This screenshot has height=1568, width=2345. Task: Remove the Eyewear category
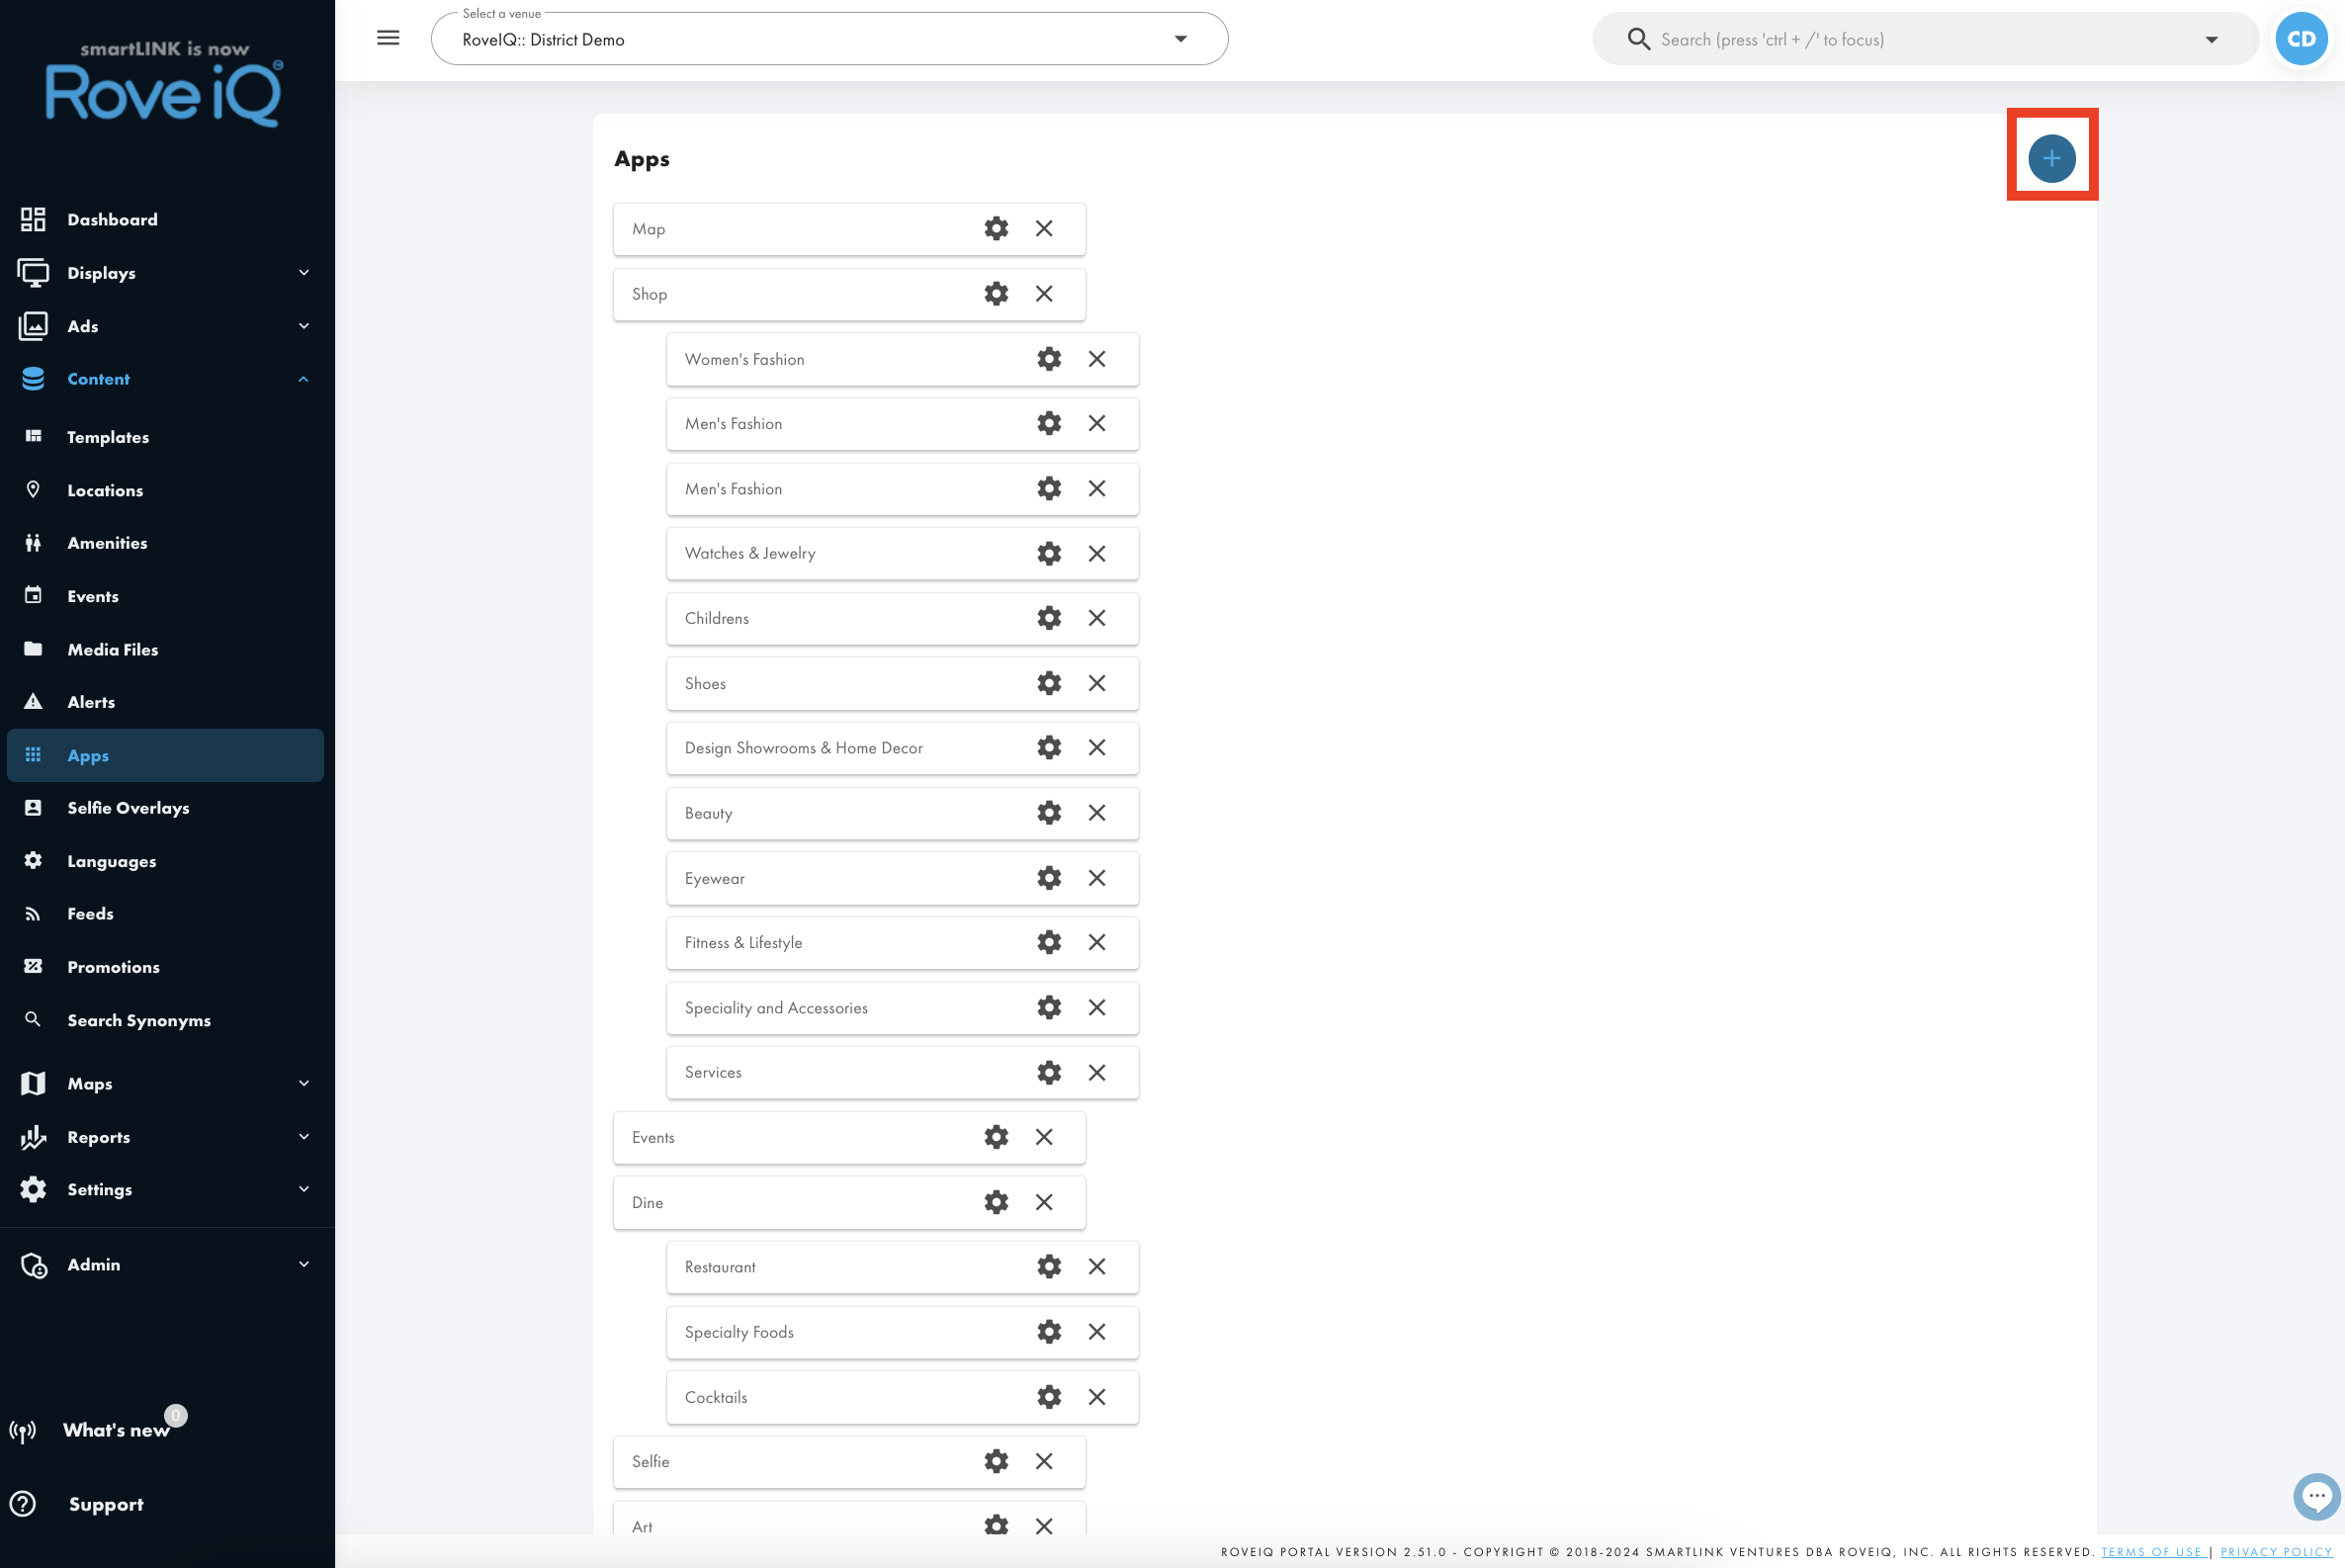coord(1097,877)
